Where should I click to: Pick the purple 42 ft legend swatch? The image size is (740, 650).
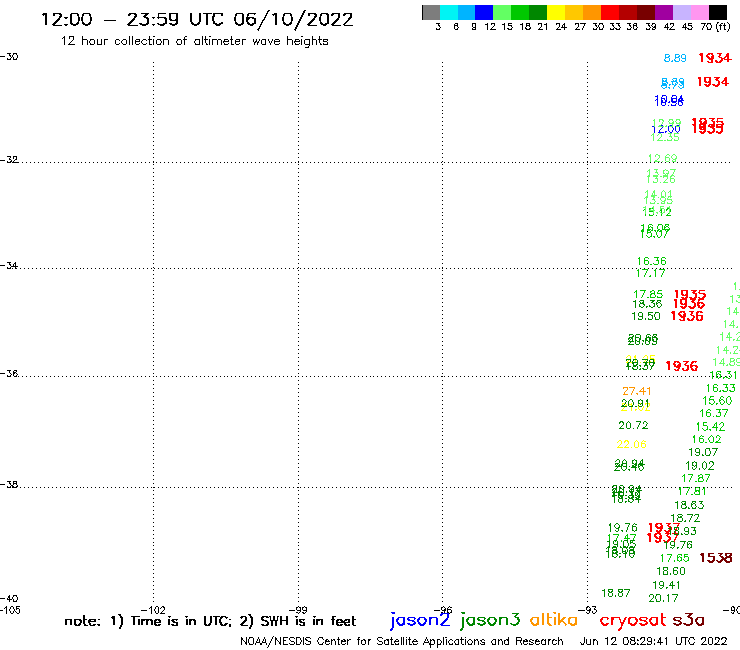664,12
